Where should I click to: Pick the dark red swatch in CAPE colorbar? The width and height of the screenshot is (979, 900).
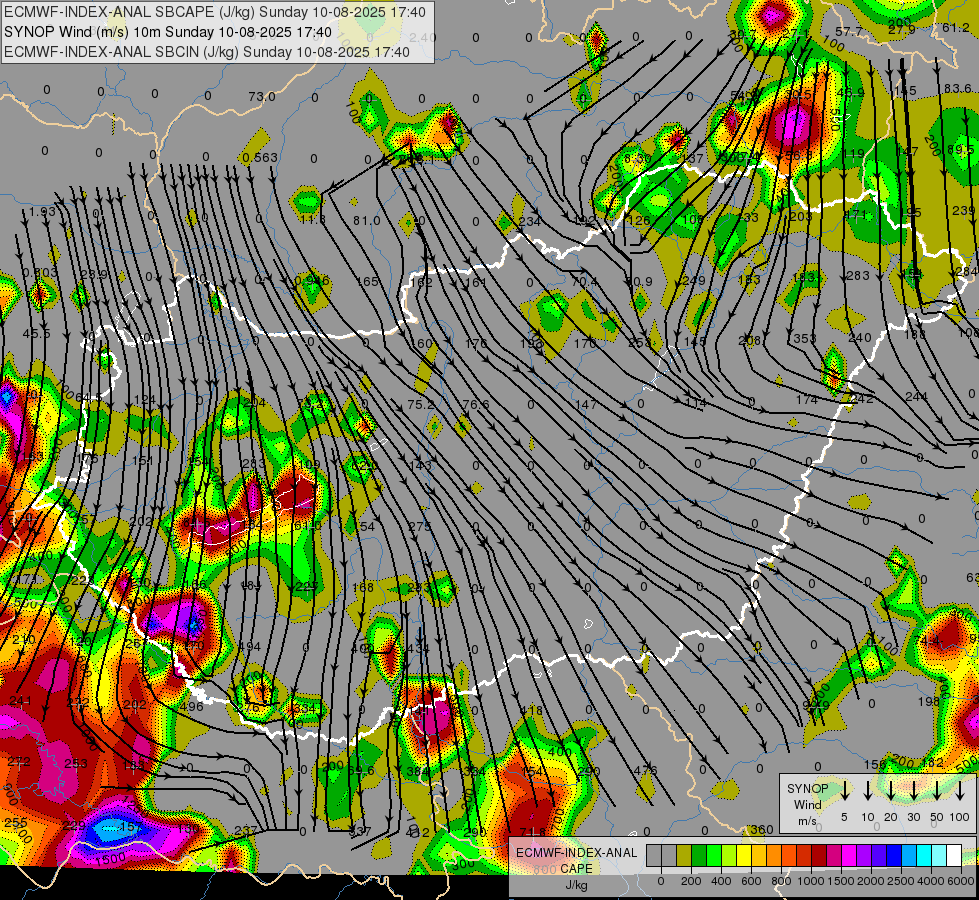819,855
